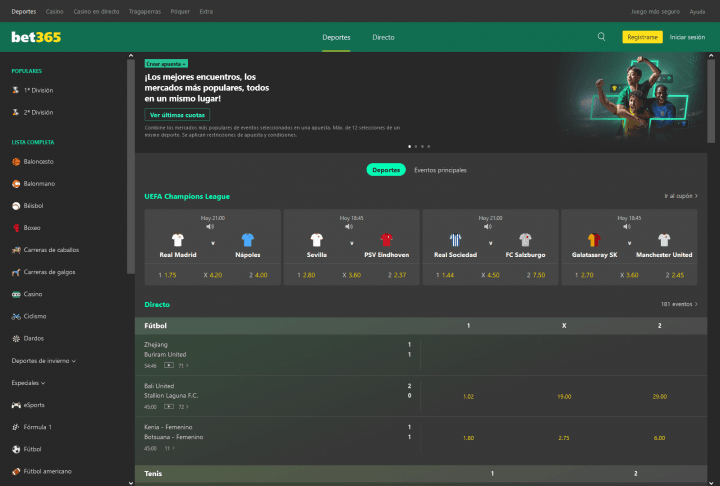The height and width of the screenshot is (486, 720).
Task: Switch to the Deportes pill tab
Action: pyautogui.click(x=386, y=170)
